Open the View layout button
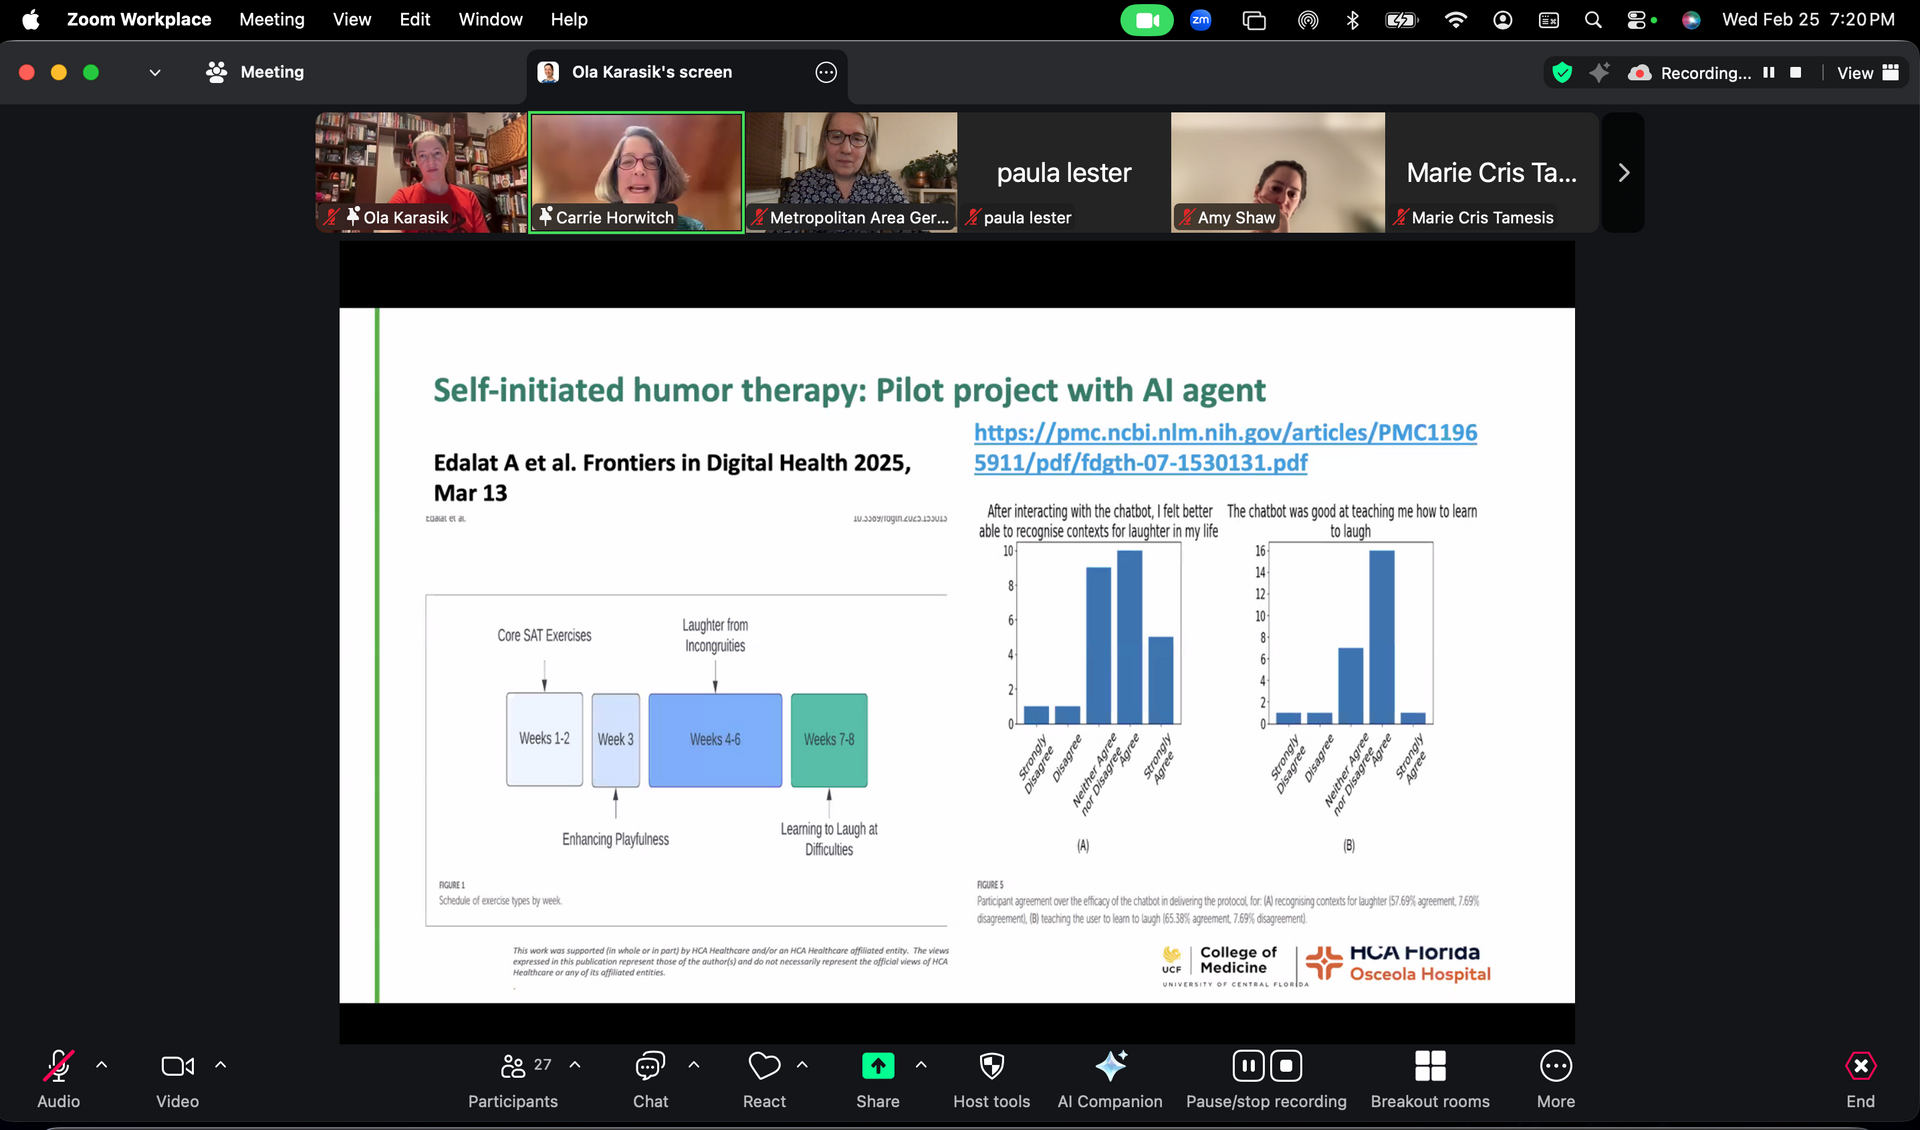Viewport: 1920px width, 1130px height. 1867,73
